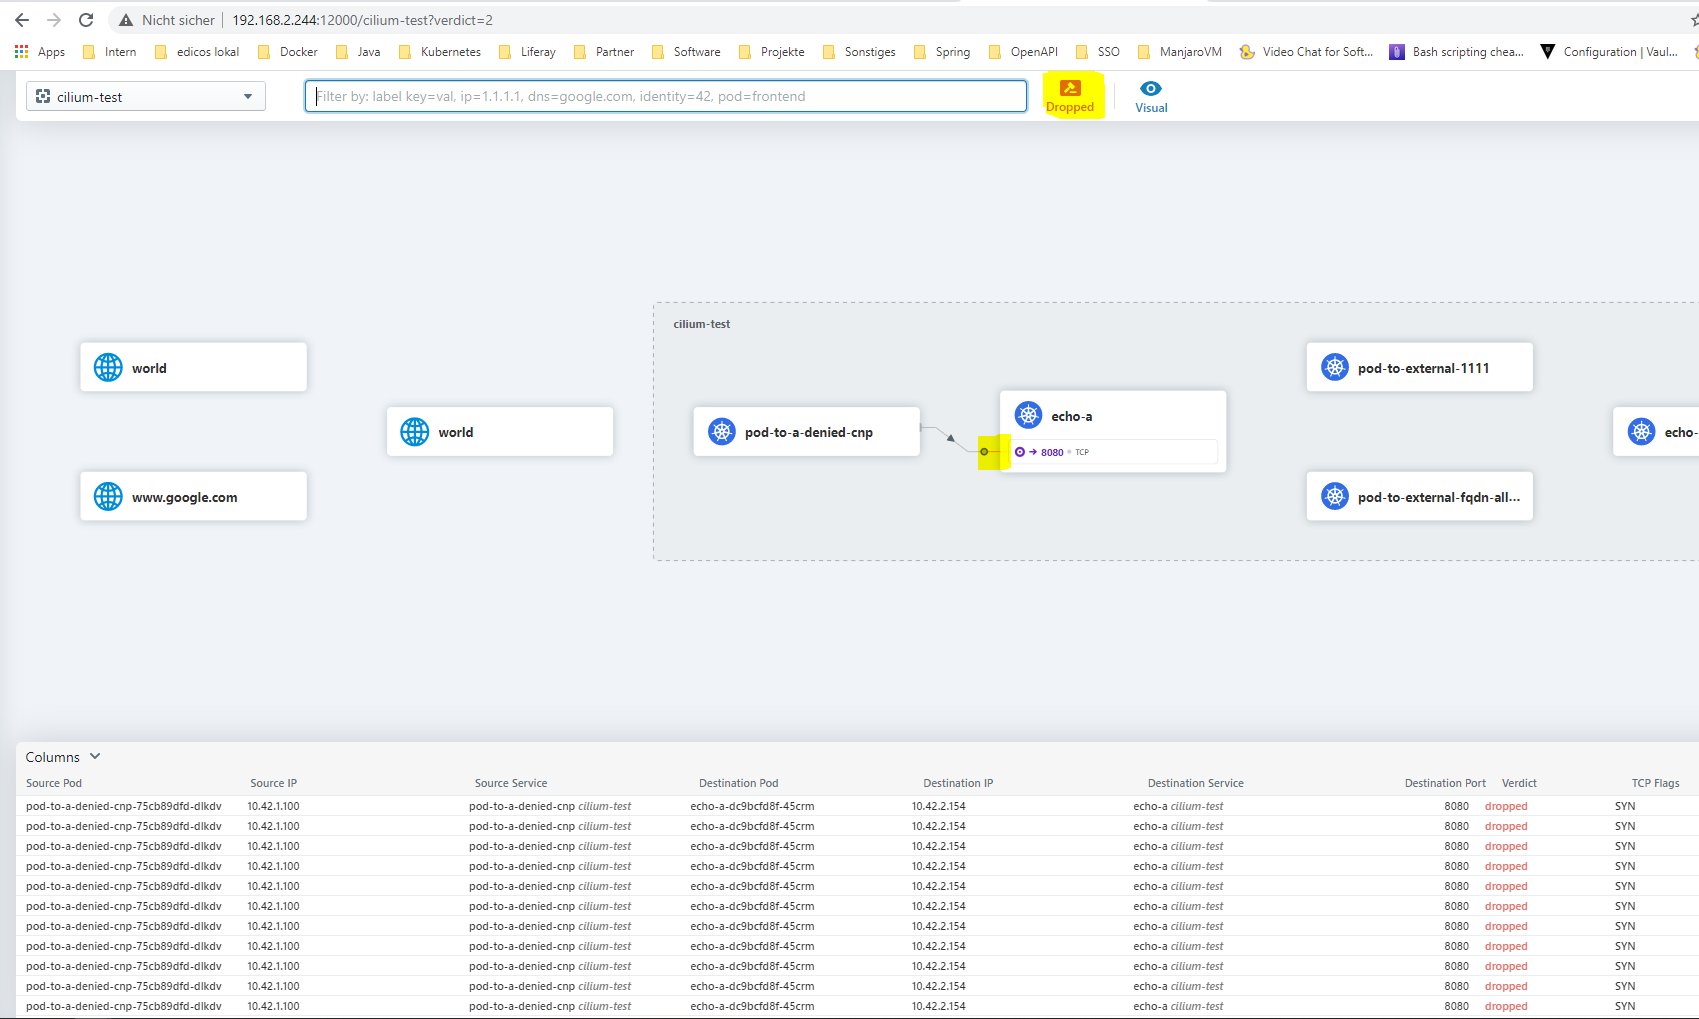This screenshot has width=1699, height=1019.
Task: Open the Kubernetes bookmark folder
Action: pyautogui.click(x=440, y=52)
